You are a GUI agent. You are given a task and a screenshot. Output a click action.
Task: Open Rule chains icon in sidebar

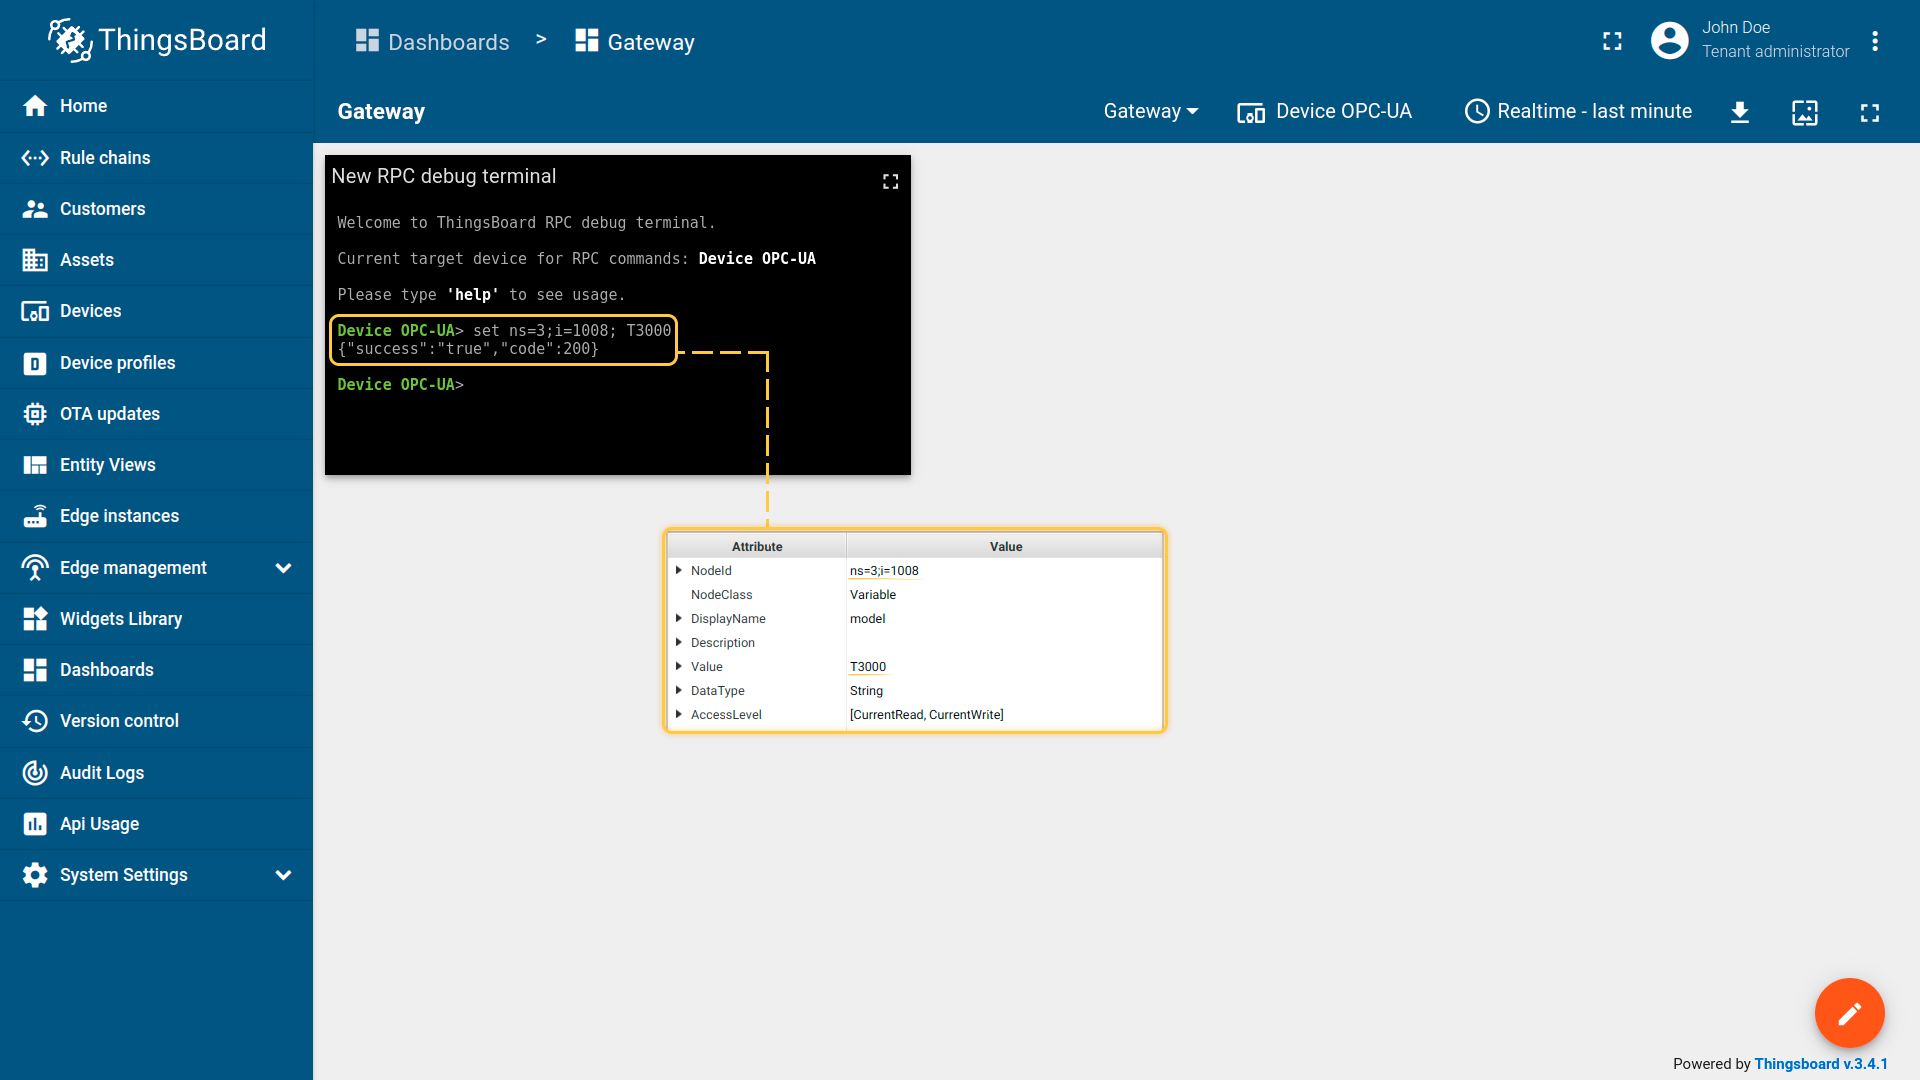35,158
